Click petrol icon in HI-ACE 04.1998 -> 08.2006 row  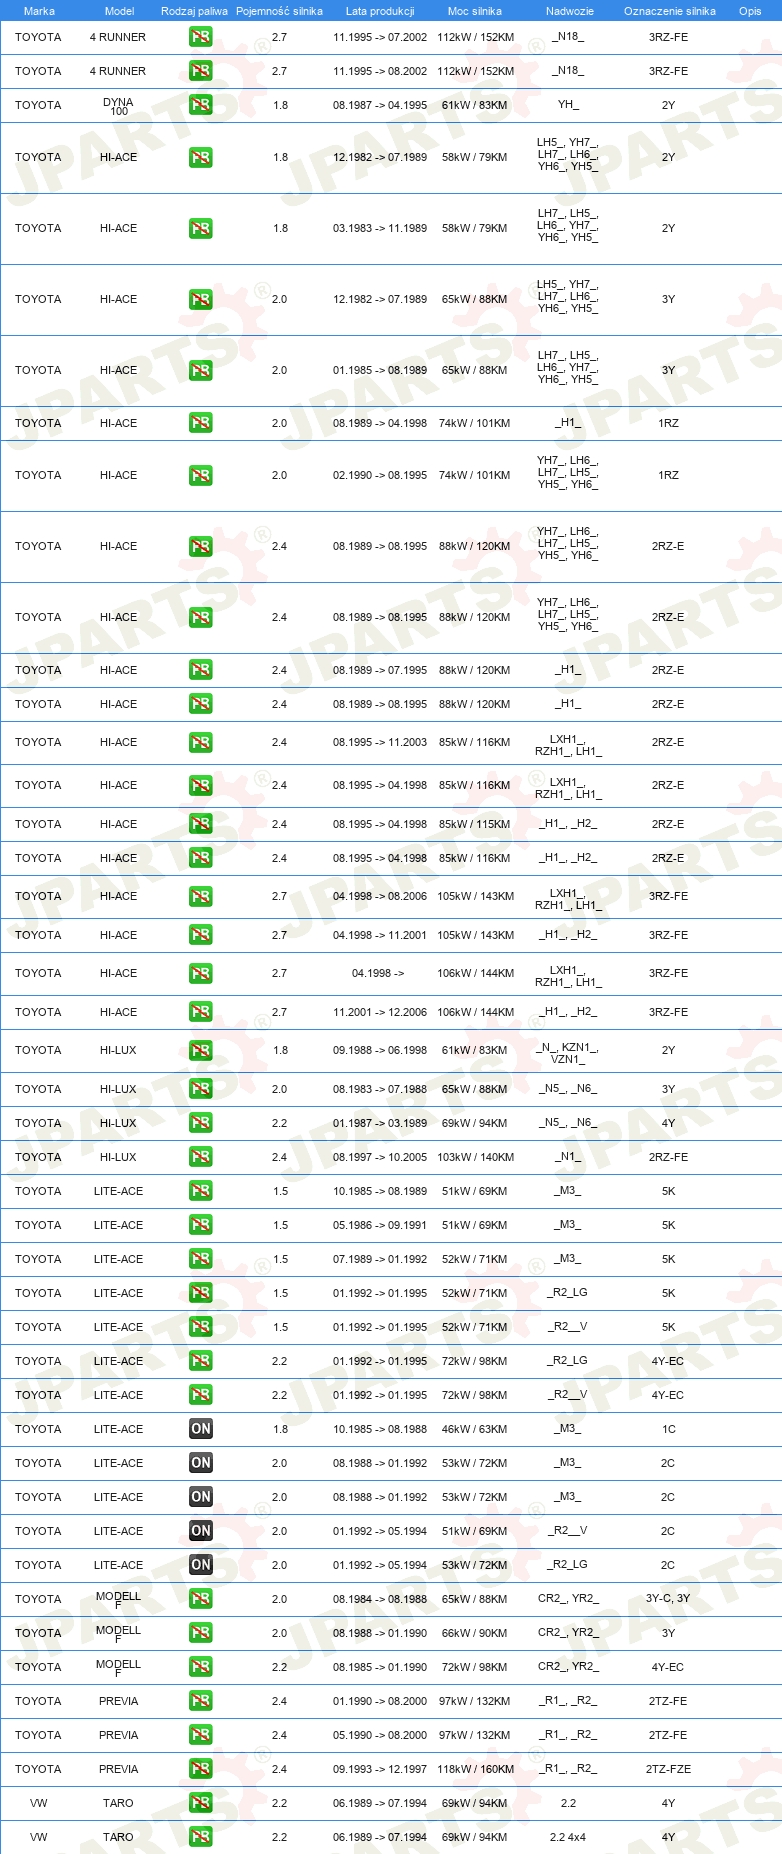201,896
